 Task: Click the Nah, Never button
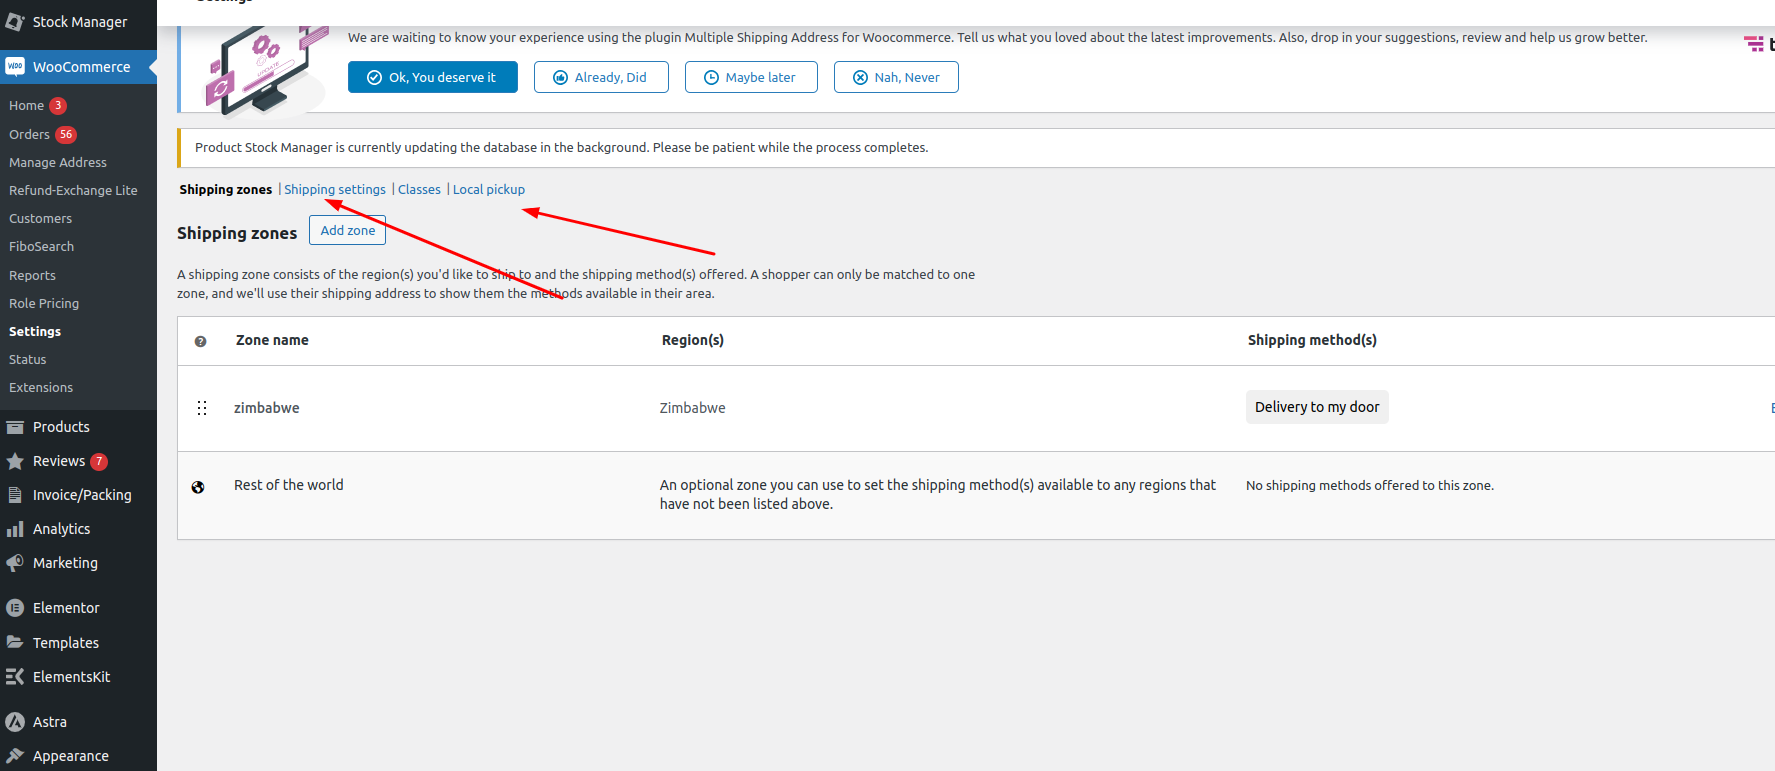pos(896,77)
